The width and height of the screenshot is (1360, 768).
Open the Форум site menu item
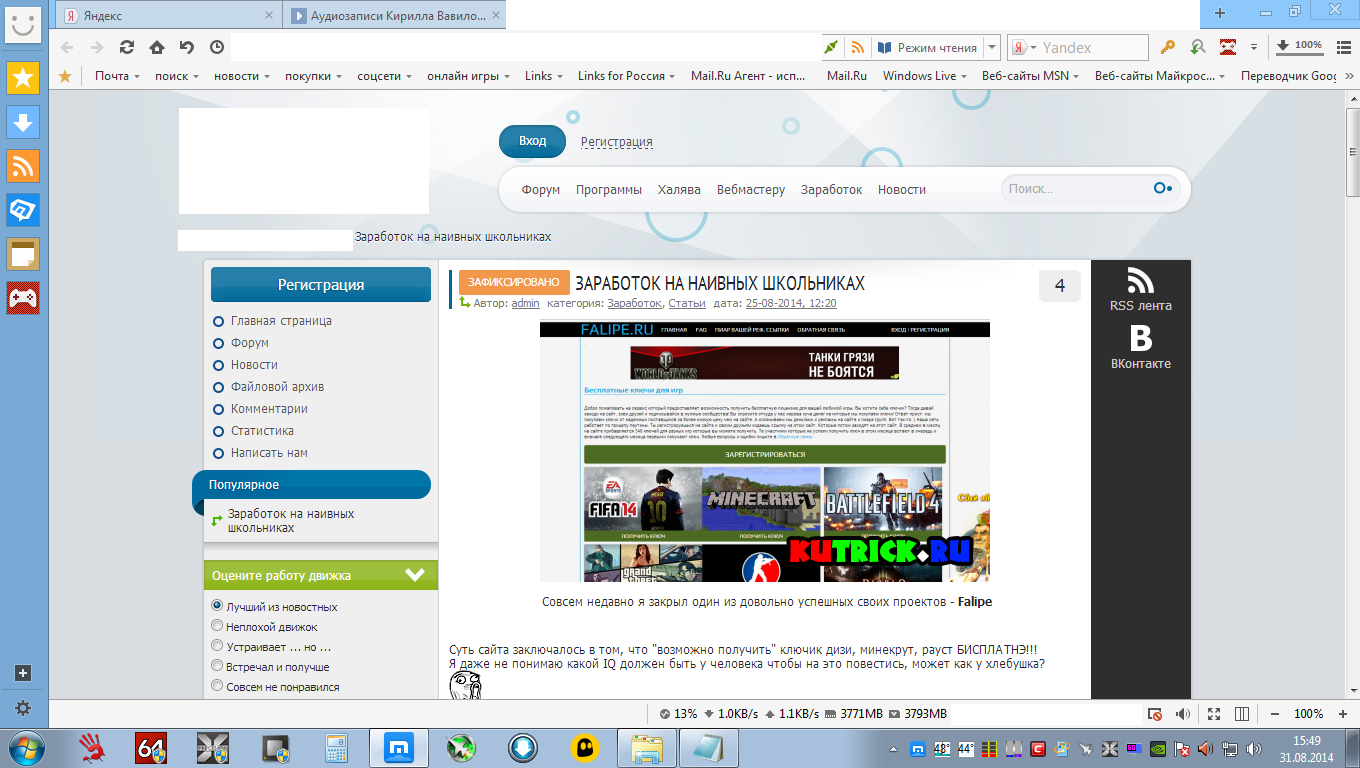coord(541,189)
